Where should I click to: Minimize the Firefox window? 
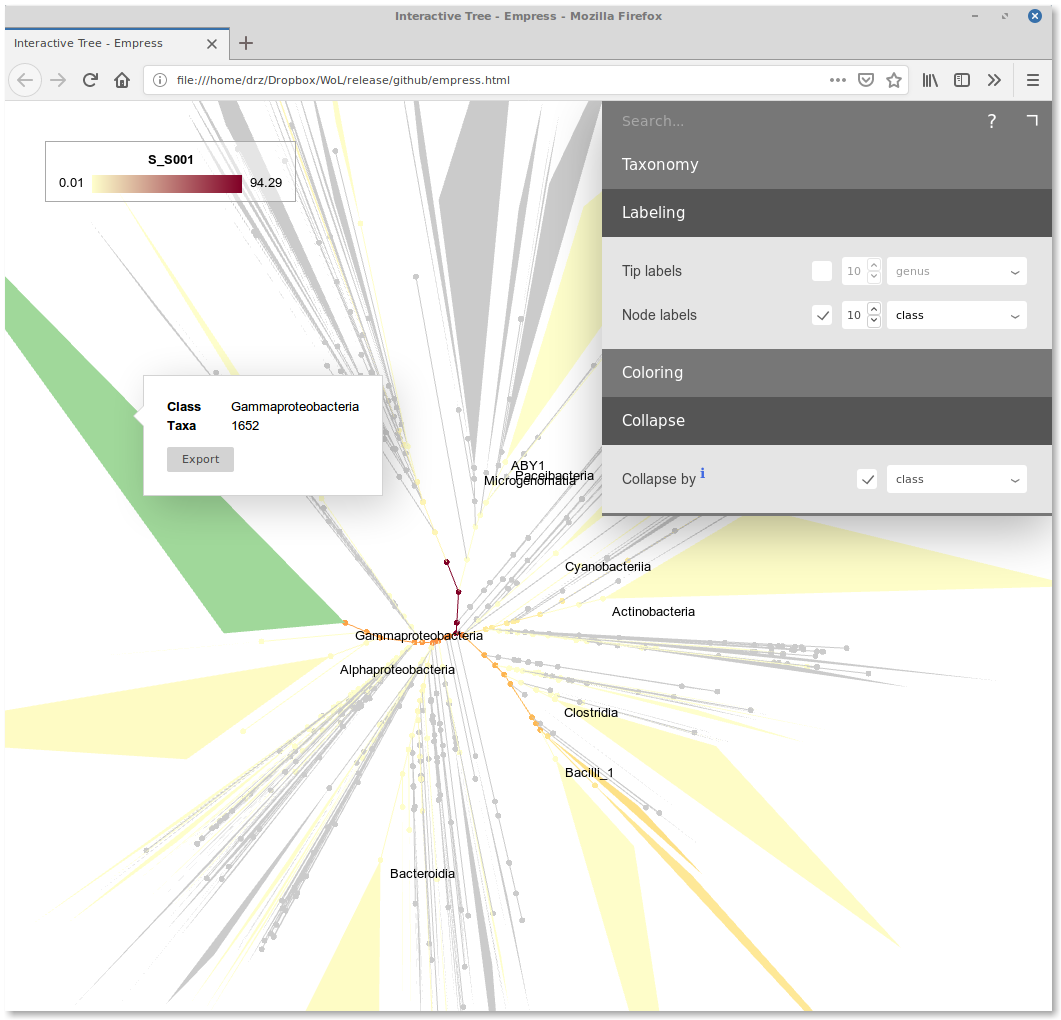pos(975,16)
